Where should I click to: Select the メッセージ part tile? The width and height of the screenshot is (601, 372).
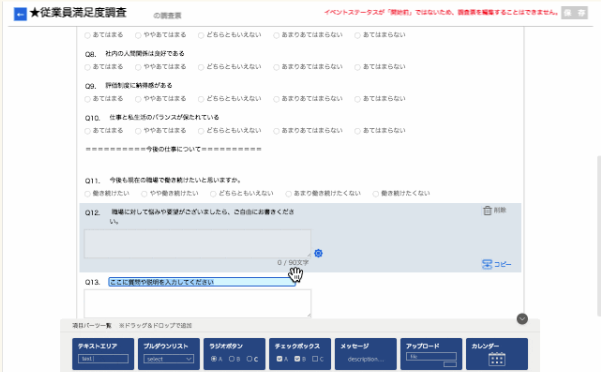[x=366, y=354]
